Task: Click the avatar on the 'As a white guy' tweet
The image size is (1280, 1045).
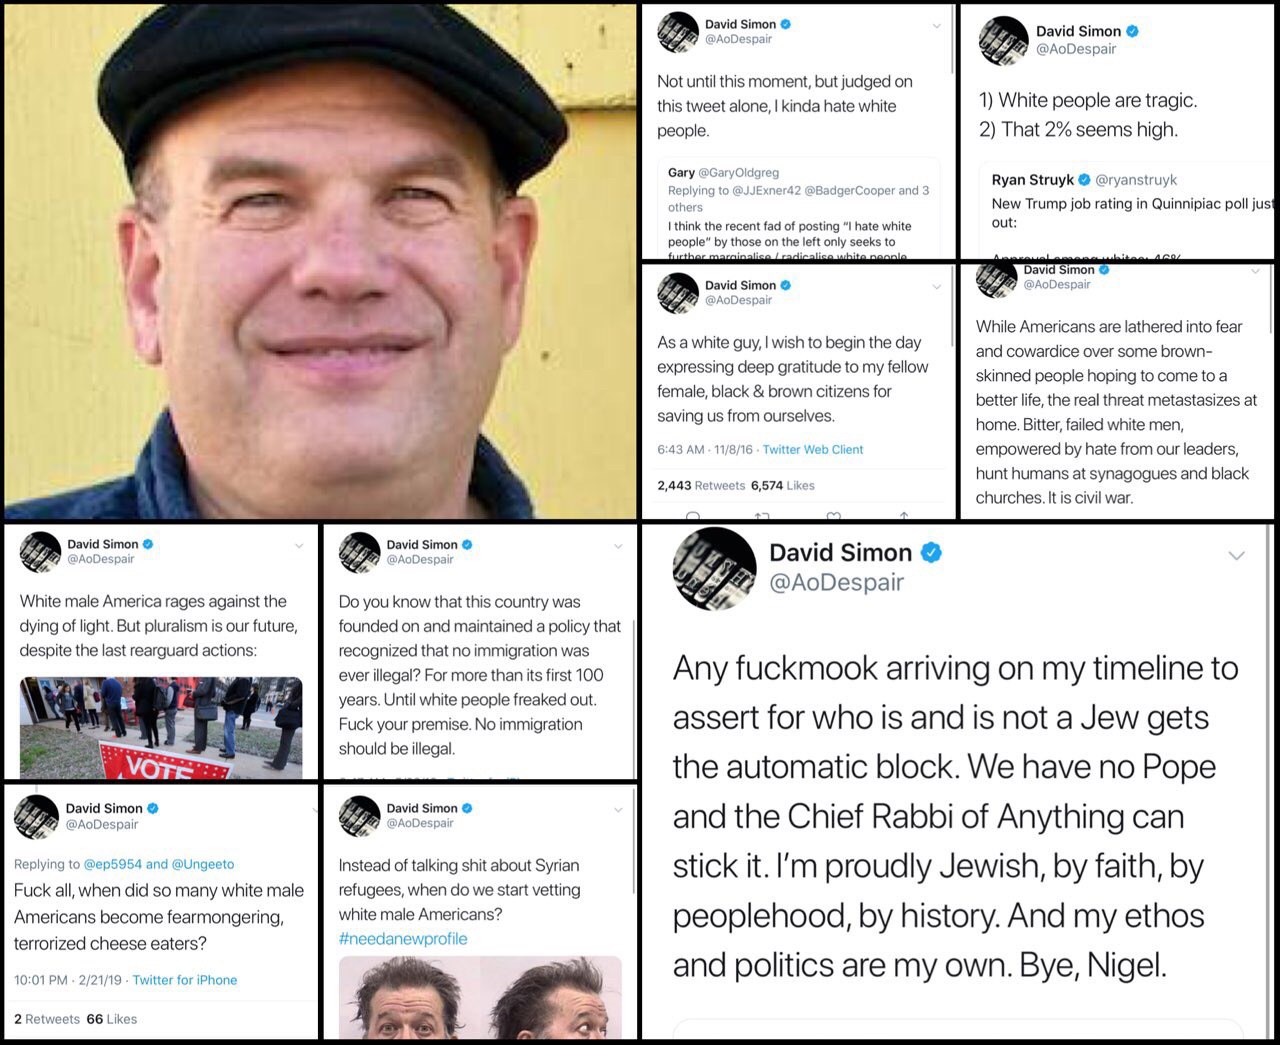Action: click(677, 292)
